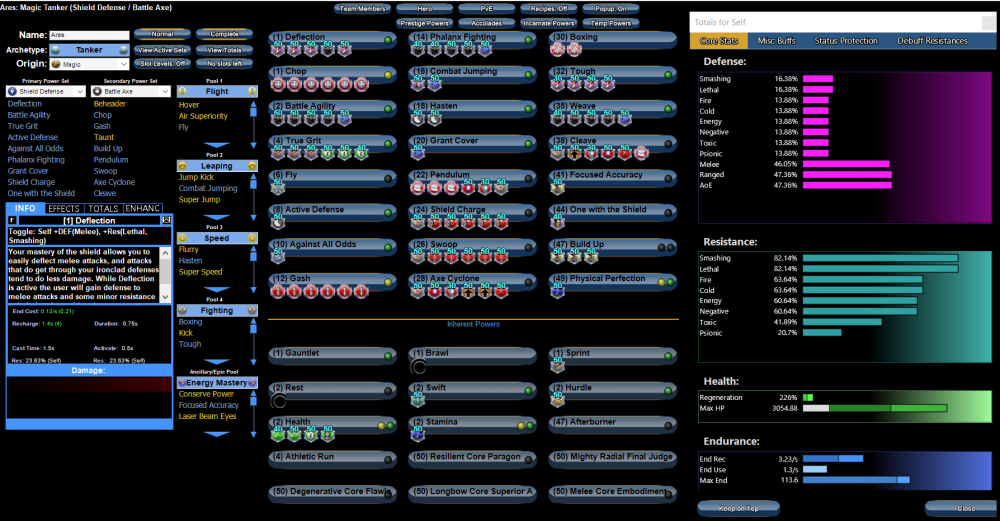
Task: Click the enhancement slot under Active Defense
Action: pos(279,222)
